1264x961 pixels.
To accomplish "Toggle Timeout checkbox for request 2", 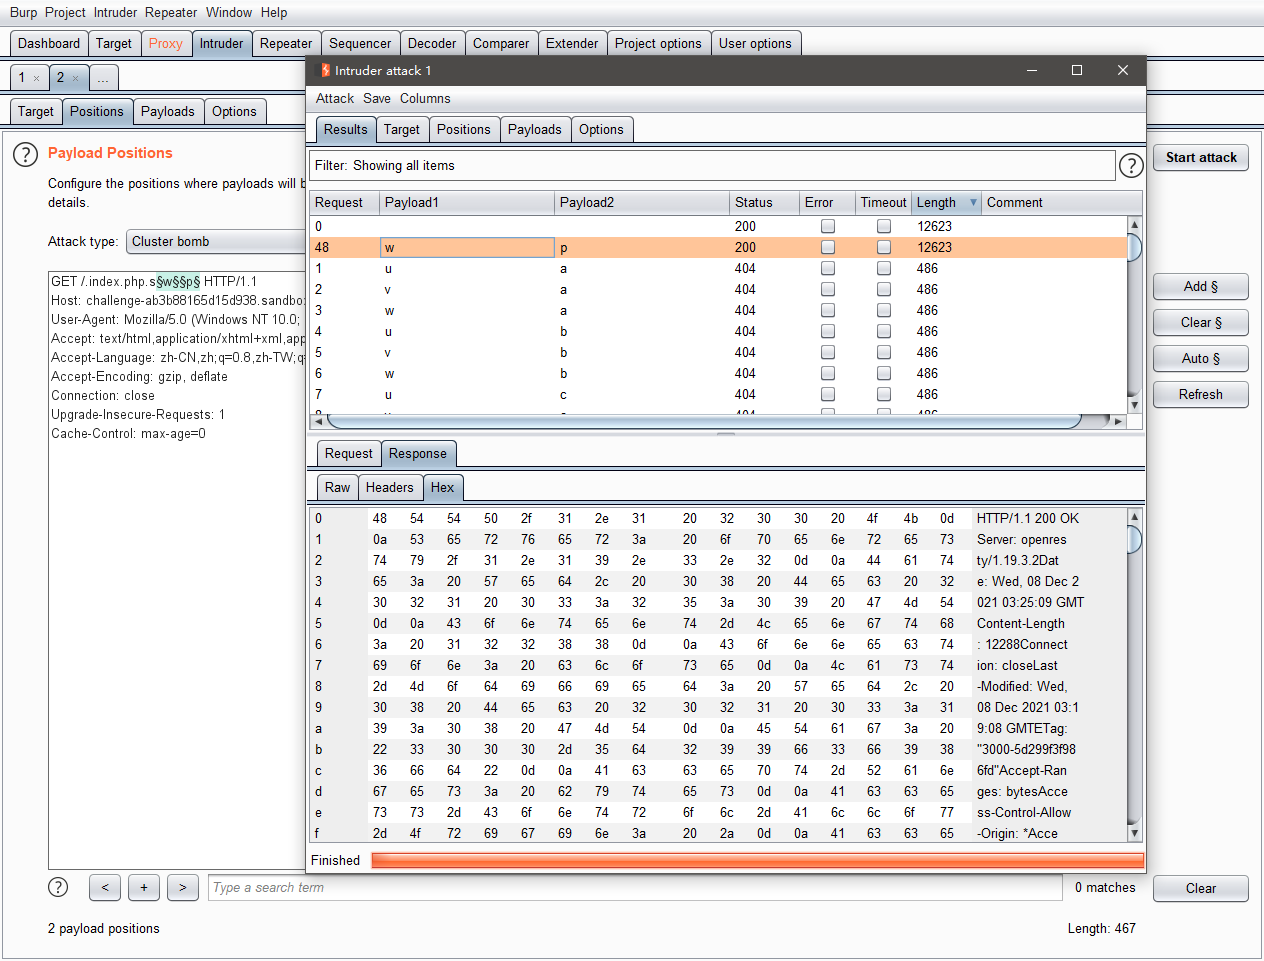I will (x=884, y=289).
